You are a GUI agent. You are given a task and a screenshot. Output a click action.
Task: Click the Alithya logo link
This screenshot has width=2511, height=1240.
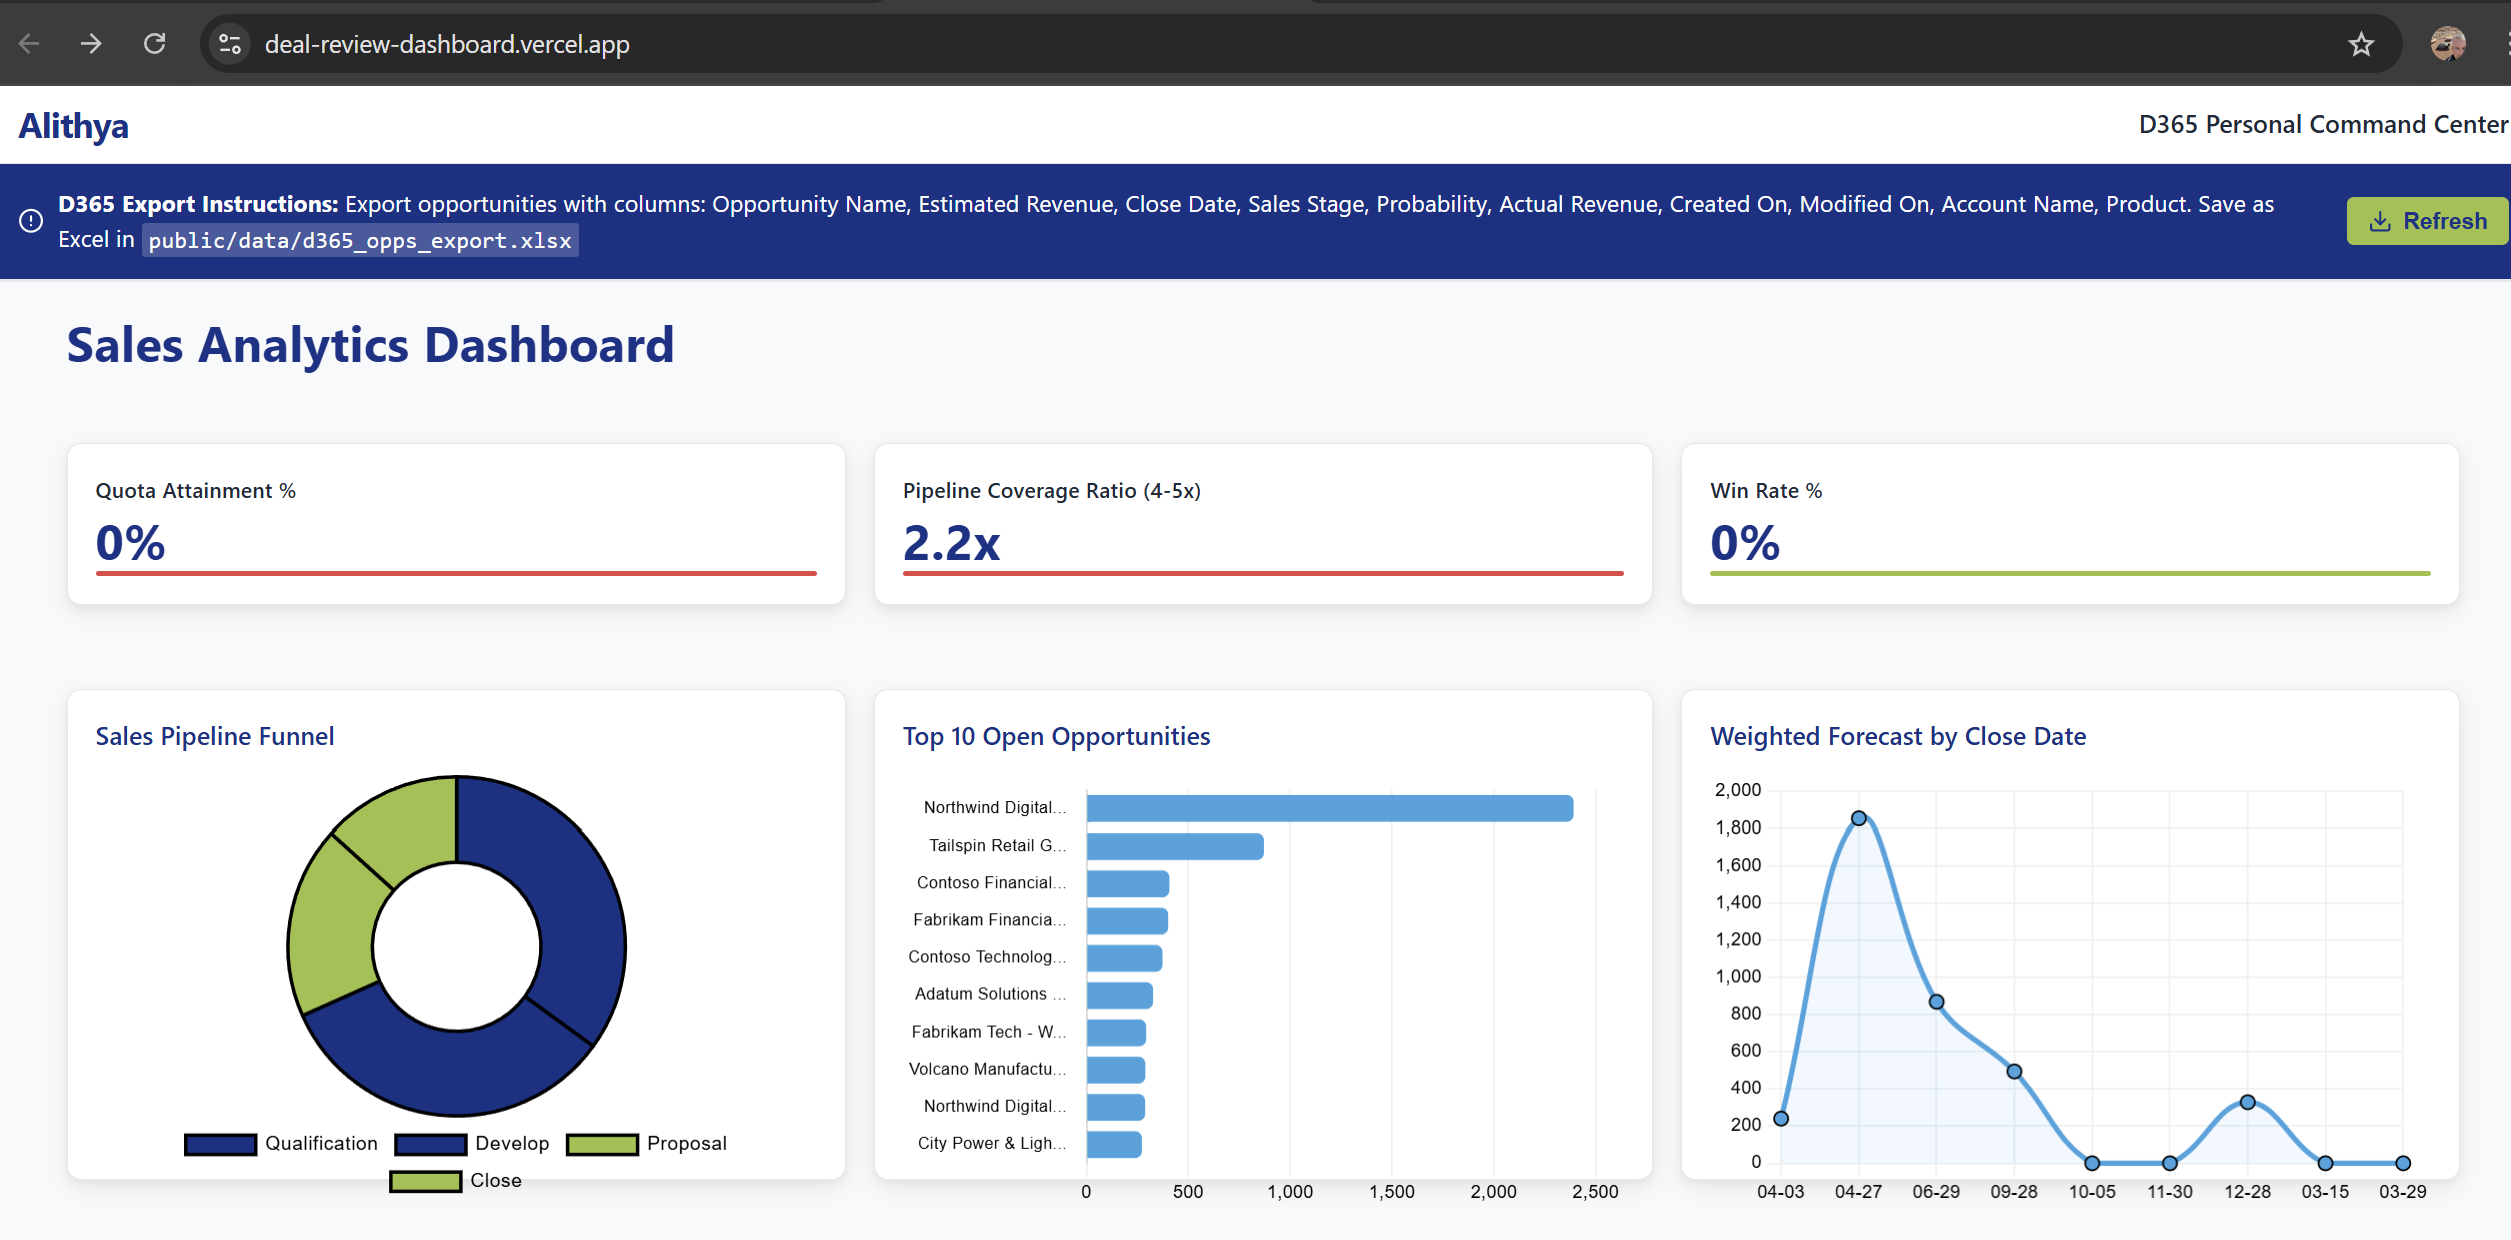(x=74, y=126)
